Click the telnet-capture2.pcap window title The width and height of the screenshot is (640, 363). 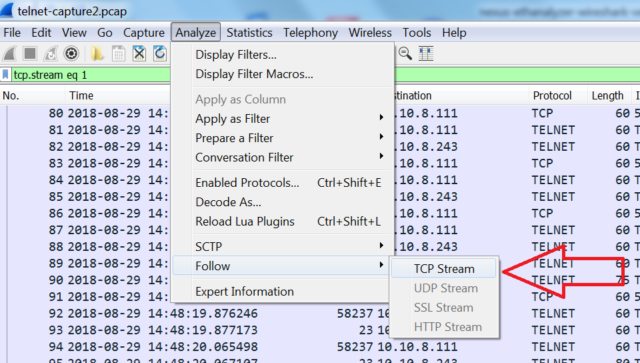click(72, 11)
